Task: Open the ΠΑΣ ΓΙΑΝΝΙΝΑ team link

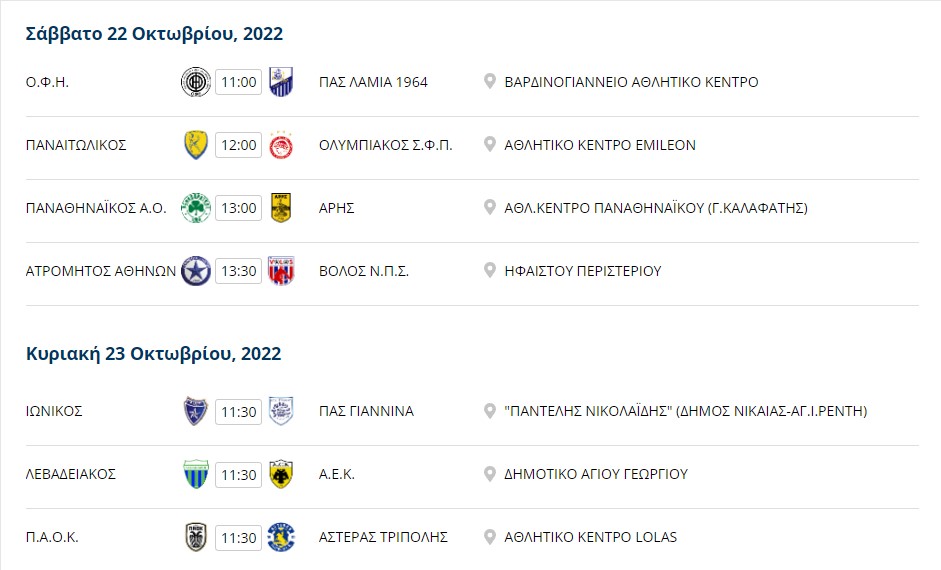Action: tap(366, 412)
